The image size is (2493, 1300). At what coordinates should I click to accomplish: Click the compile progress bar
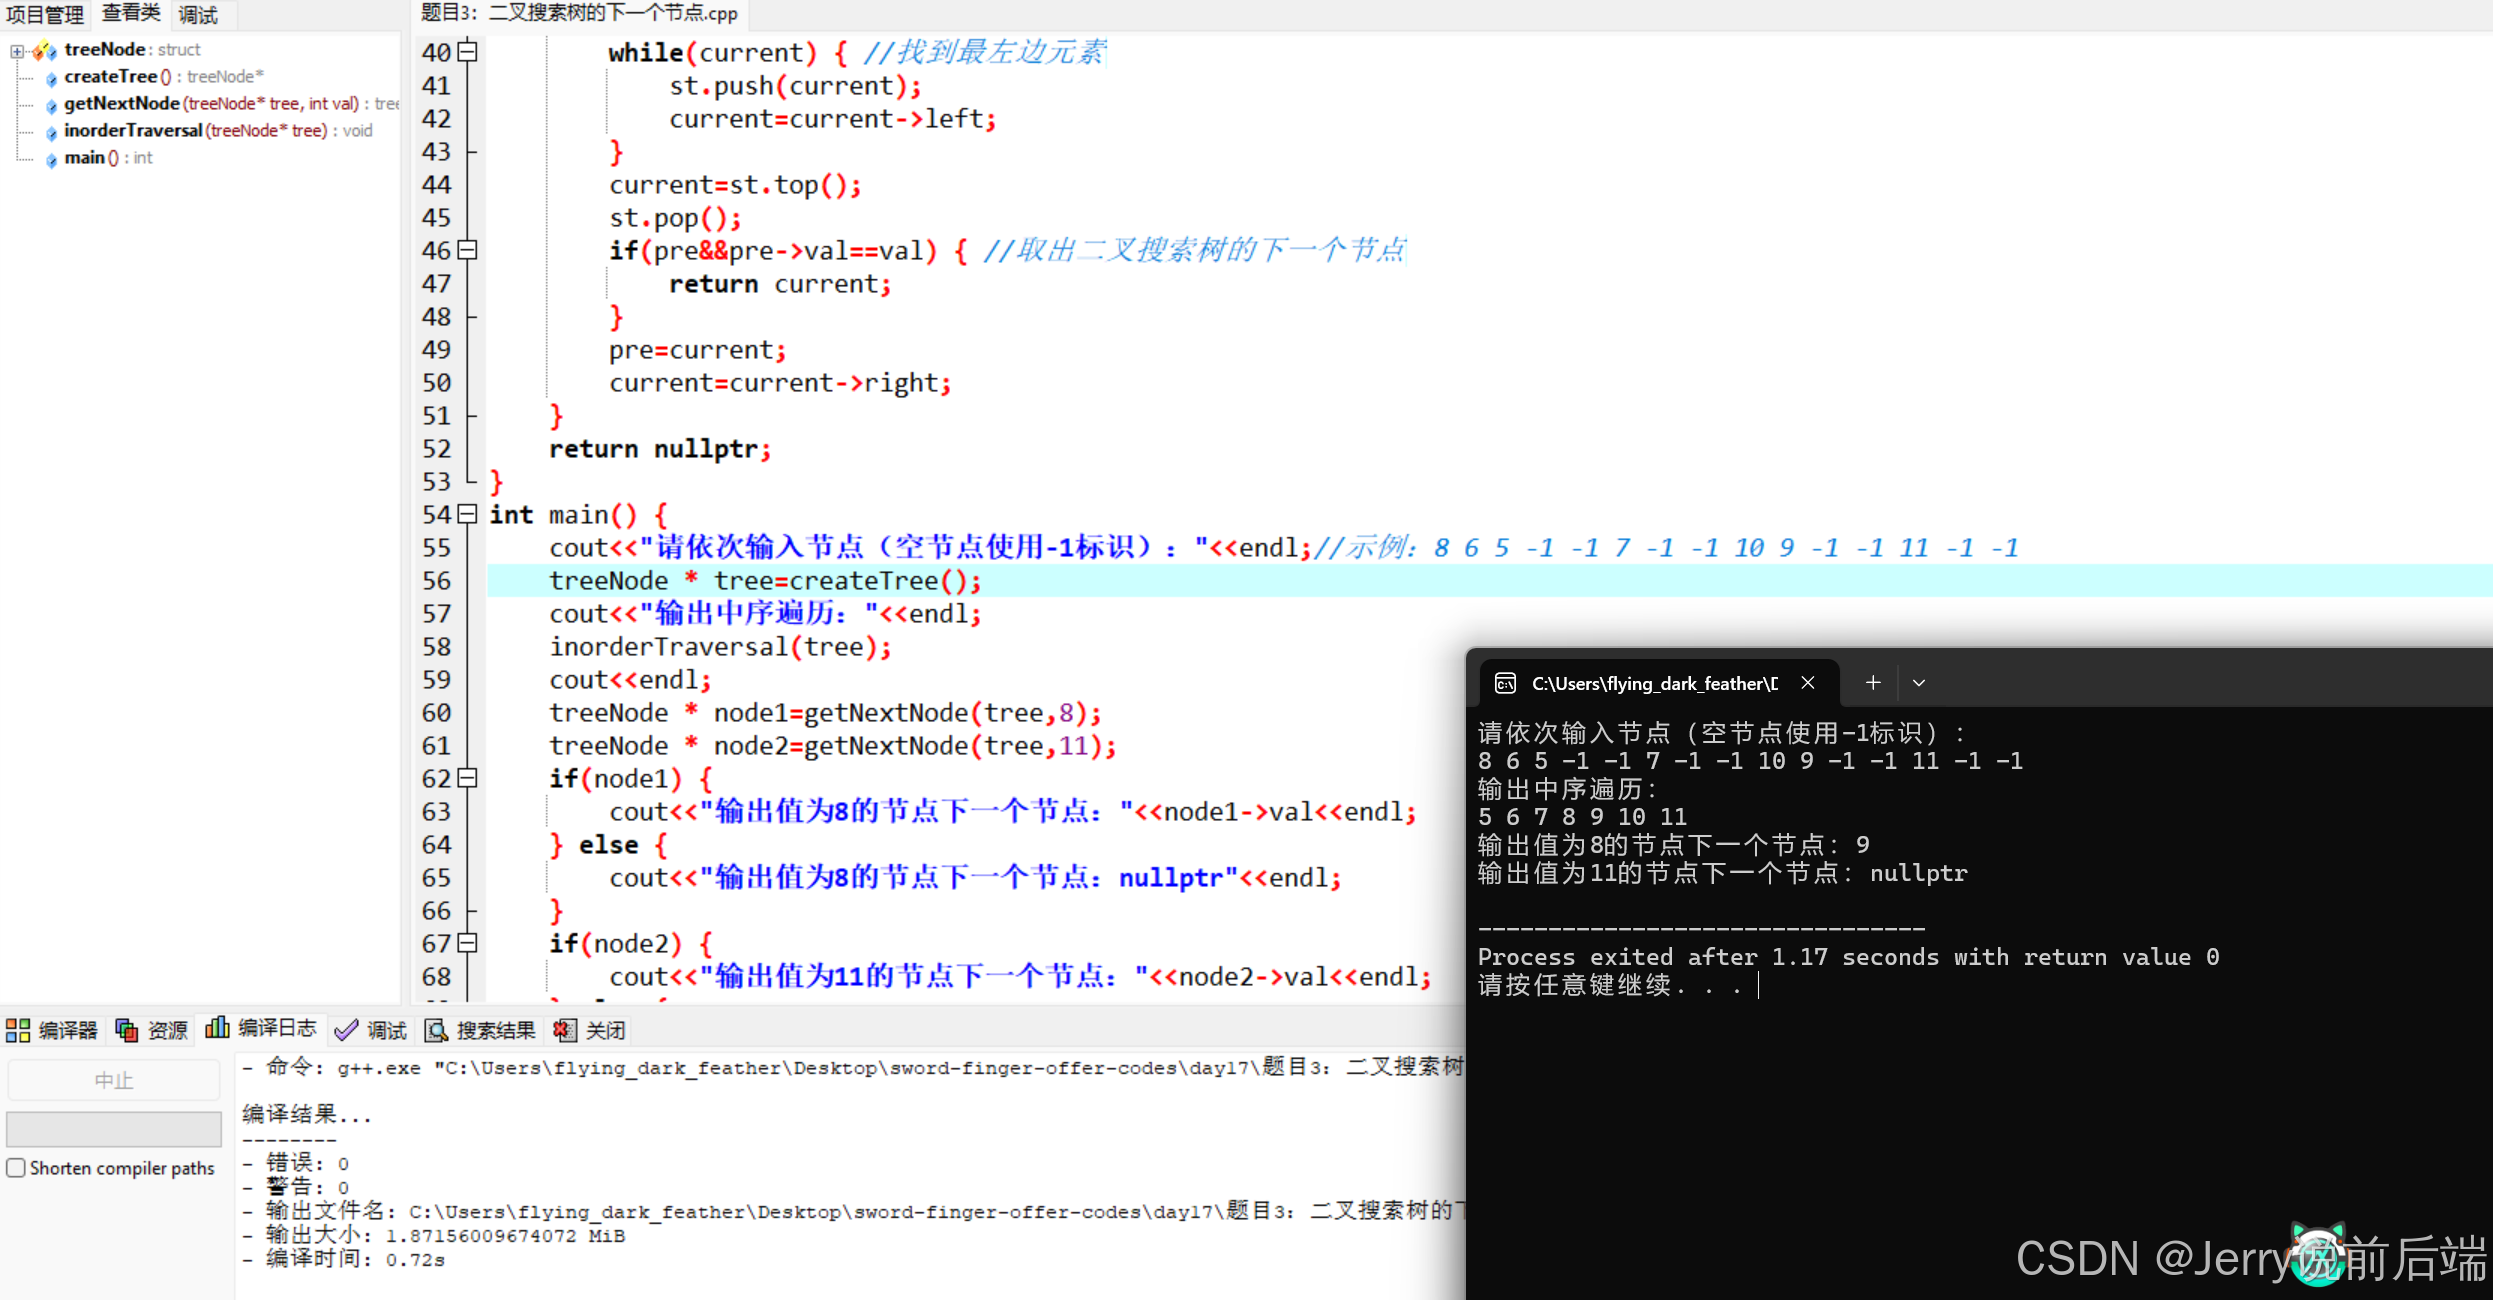click(114, 1129)
